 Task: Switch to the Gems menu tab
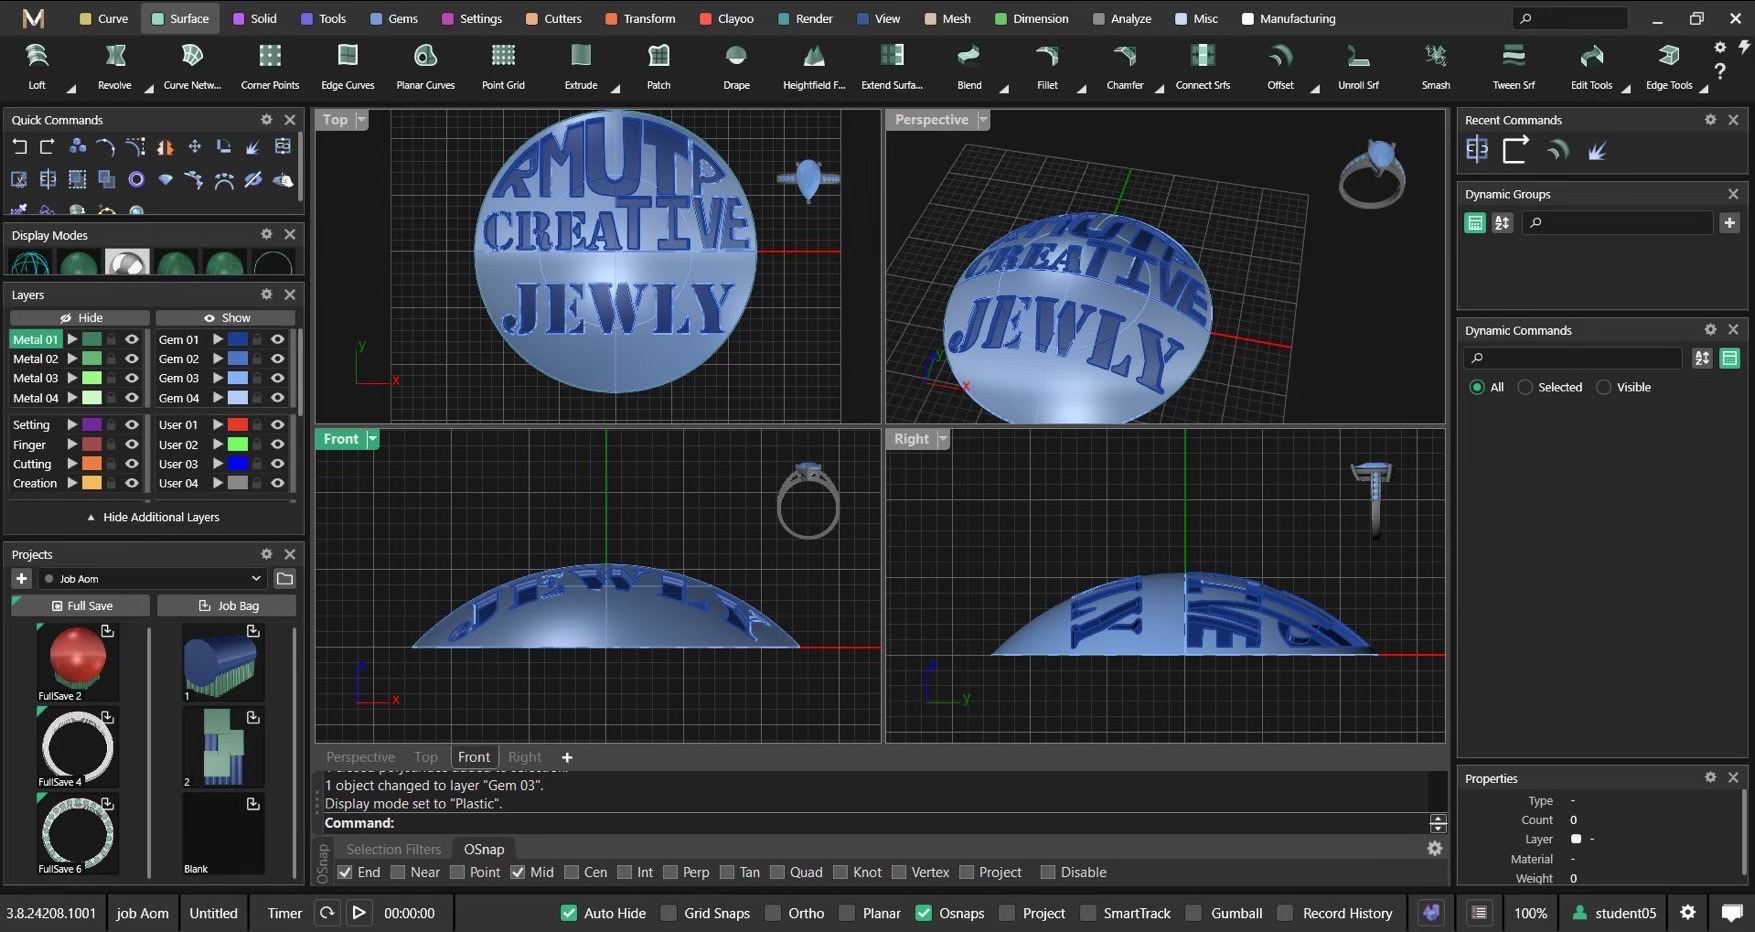(394, 18)
